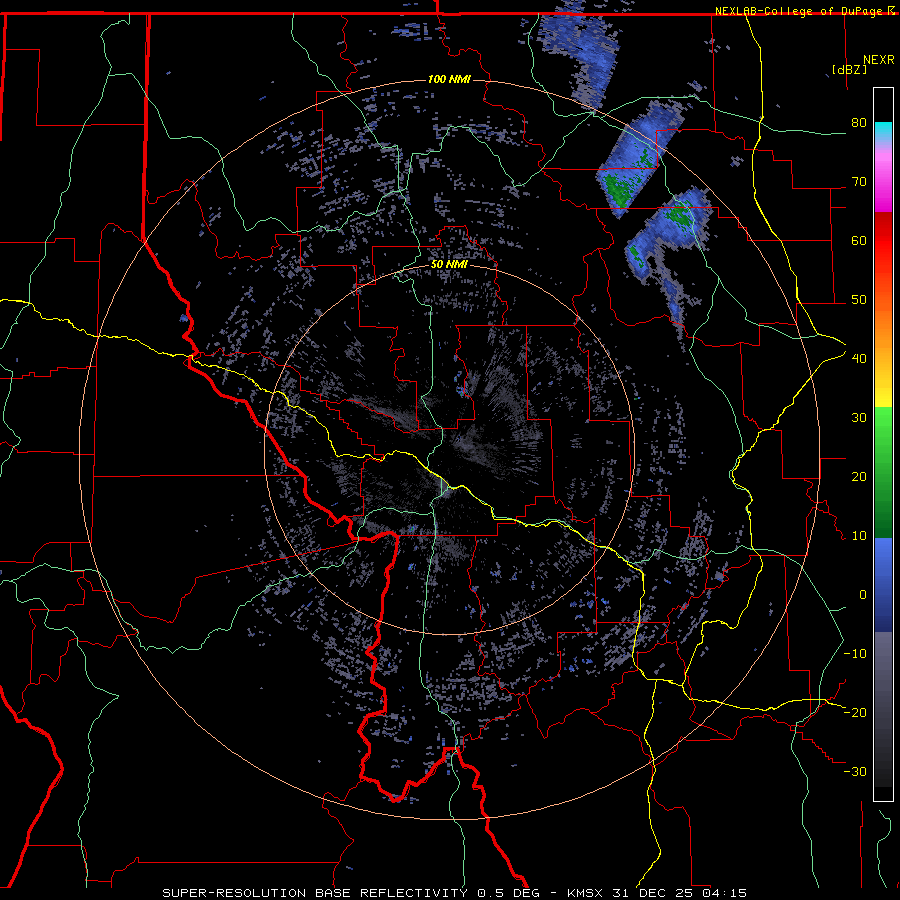This screenshot has height=900, width=900.
Task: Click the 30 dBZ scale value
Action: (859, 417)
